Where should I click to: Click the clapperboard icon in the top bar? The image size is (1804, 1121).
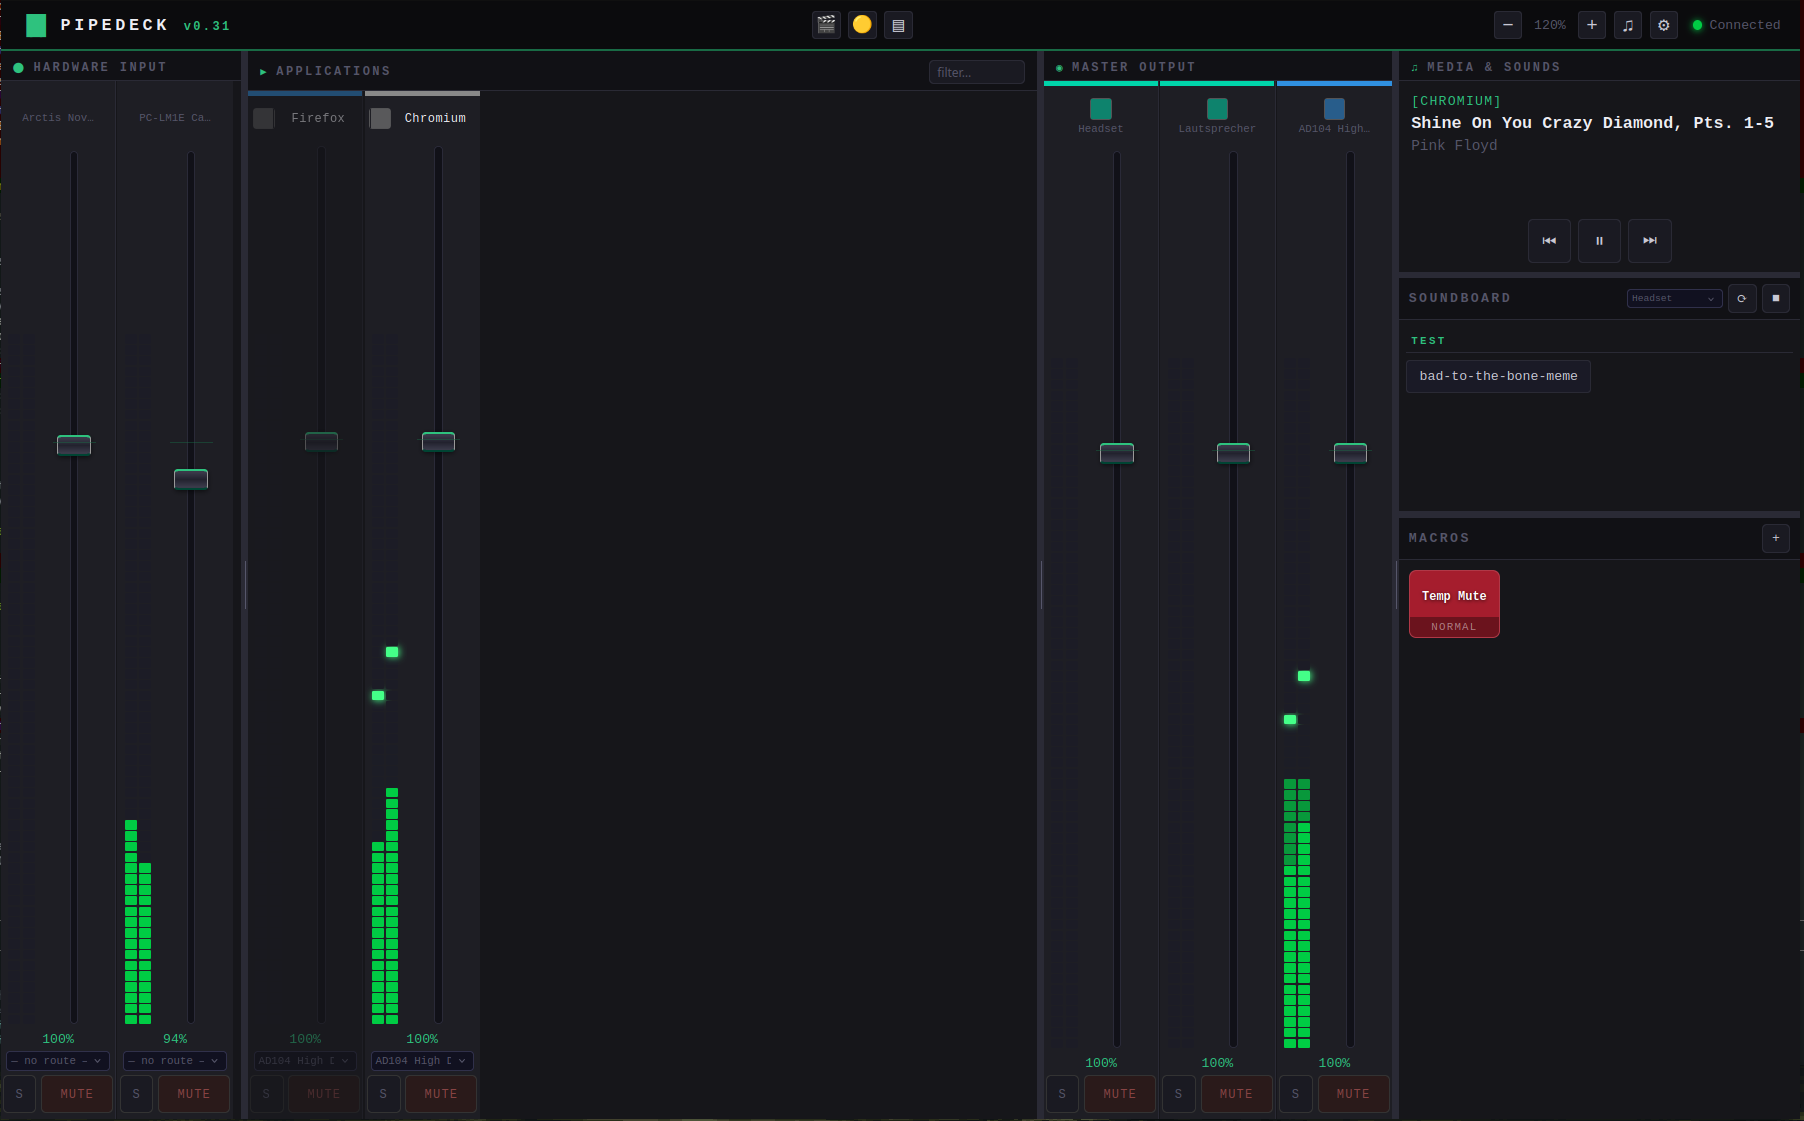(x=826, y=25)
